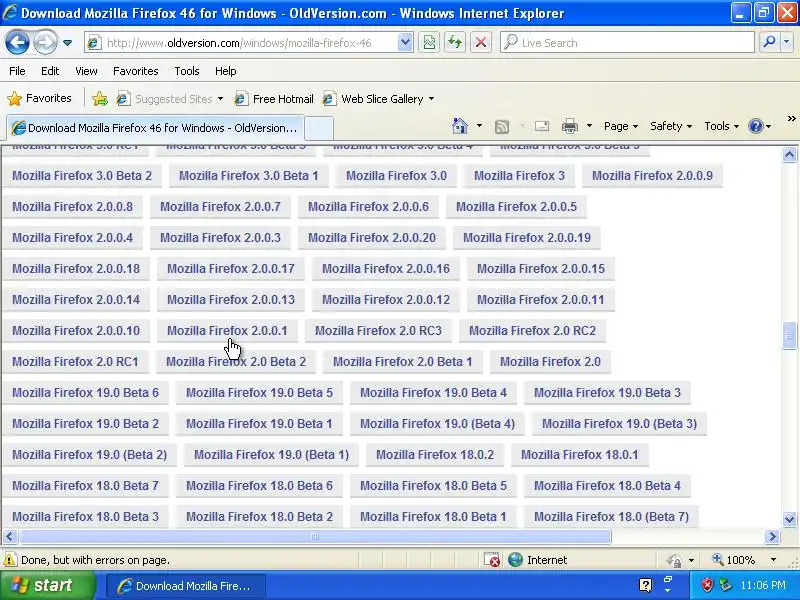The width and height of the screenshot is (800, 600).
Task: Click the taskbar clock 11:06 PM
Action: 763,585
